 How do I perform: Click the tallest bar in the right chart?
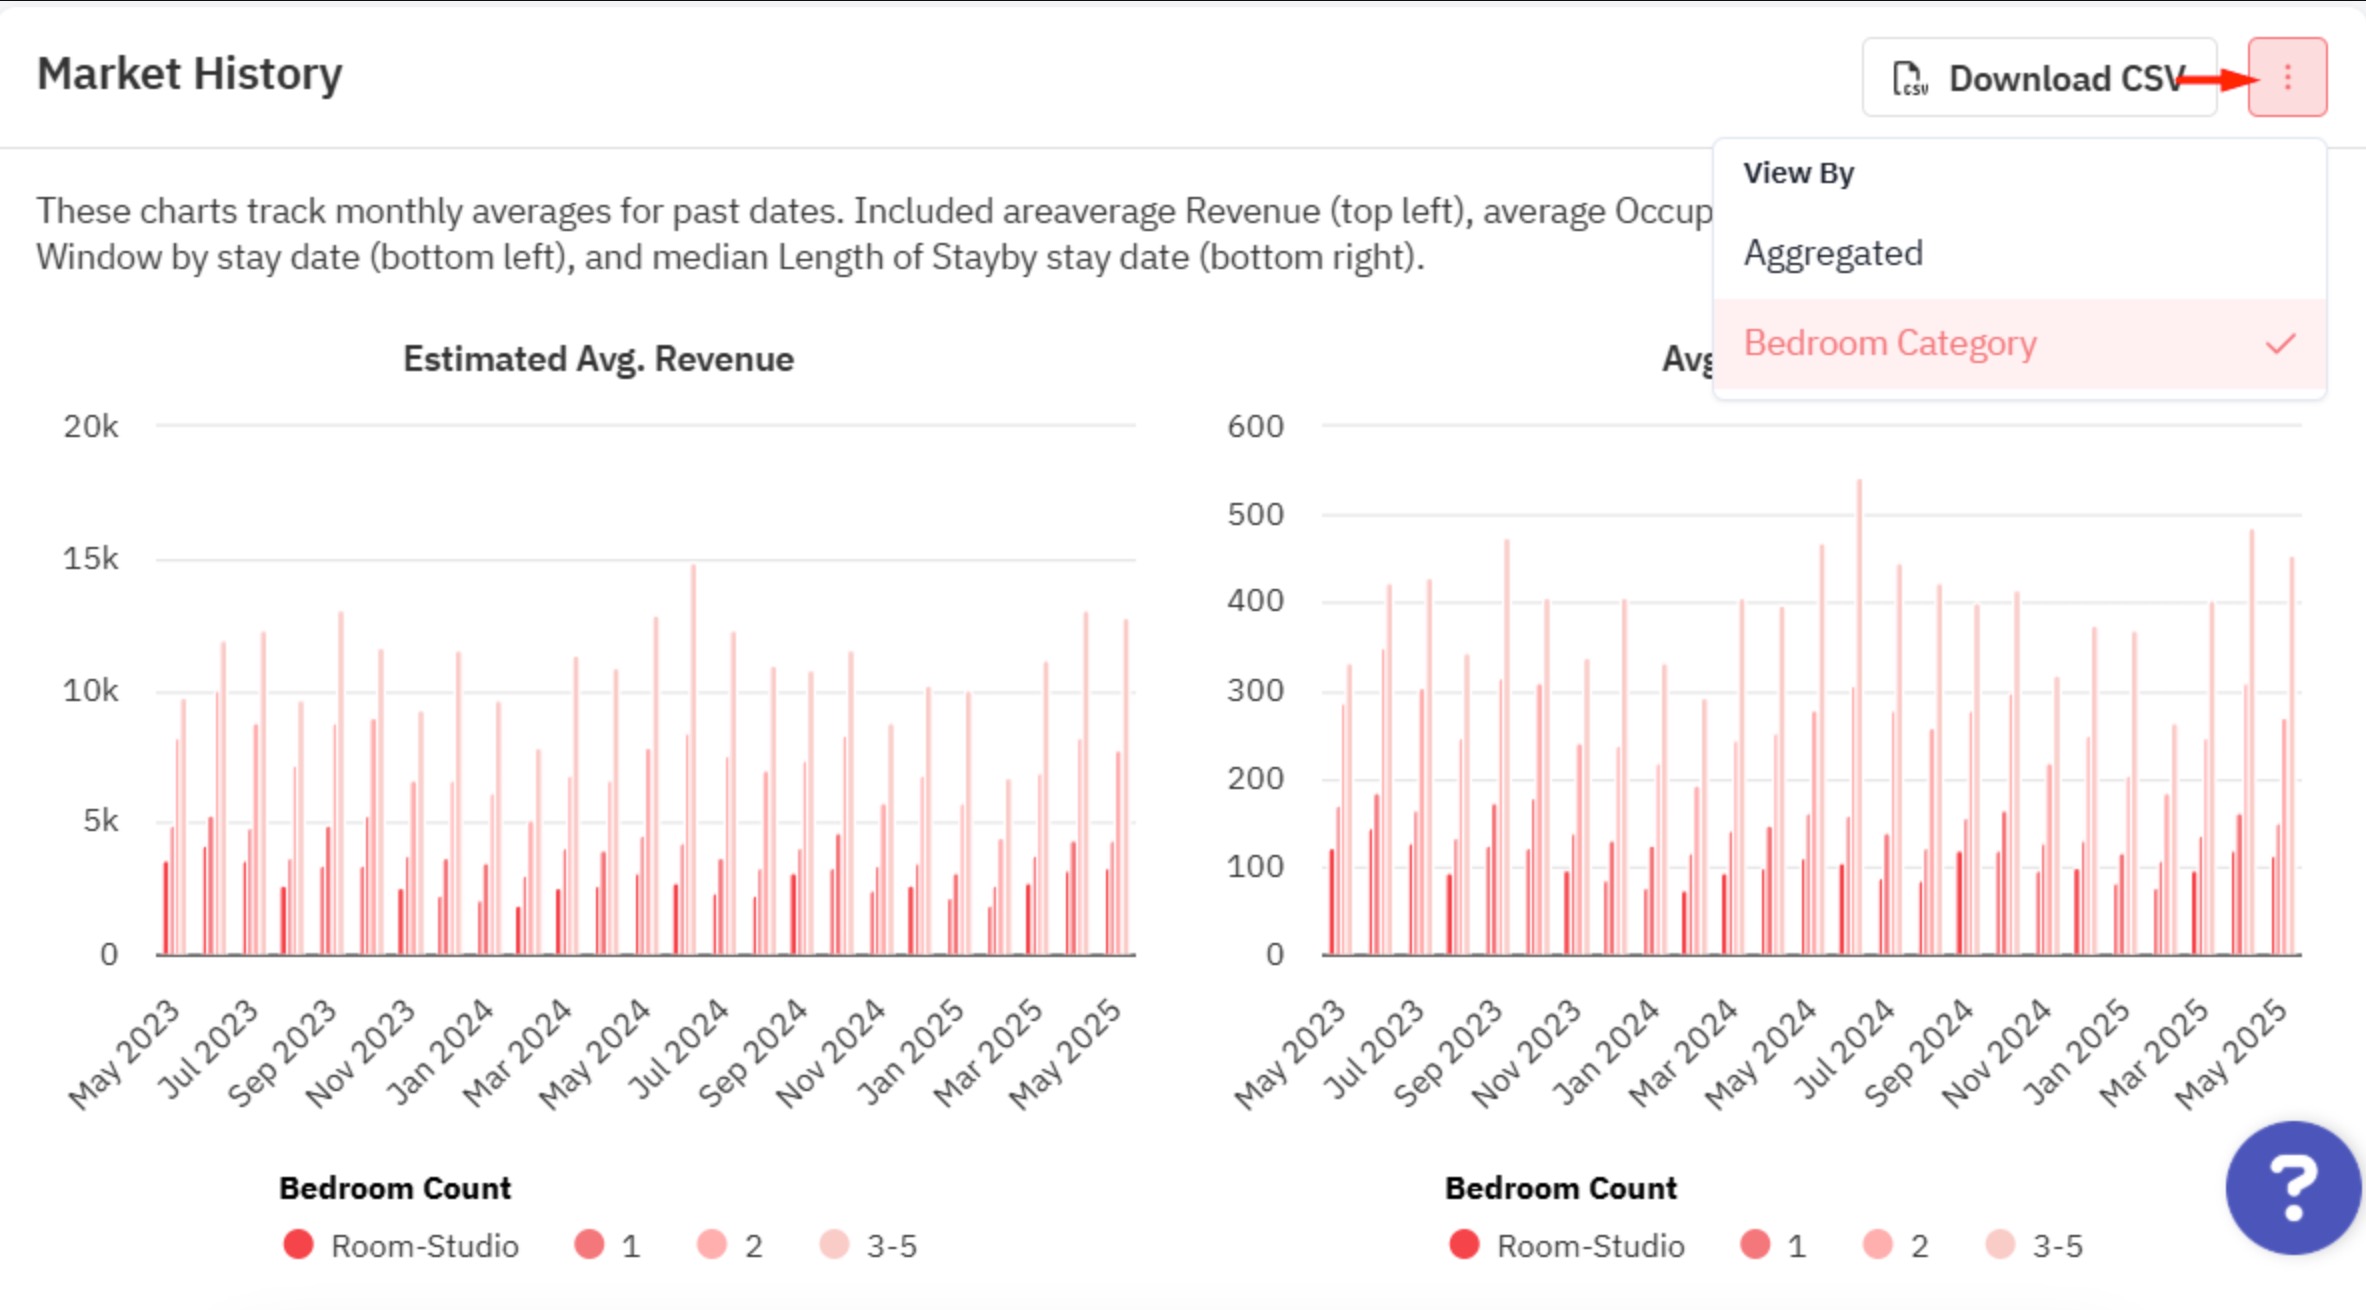[1859, 717]
